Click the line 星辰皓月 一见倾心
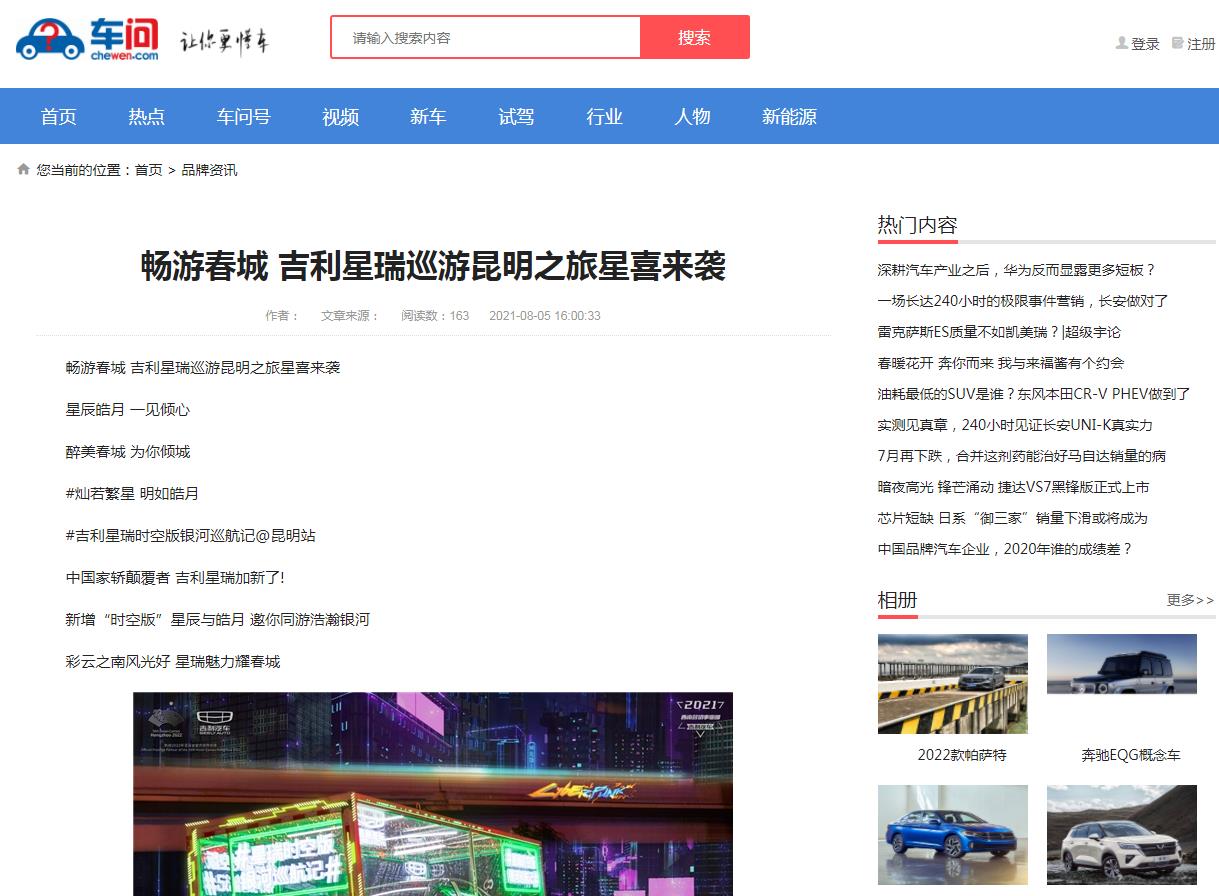The image size is (1219, 896). [x=128, y=410]
